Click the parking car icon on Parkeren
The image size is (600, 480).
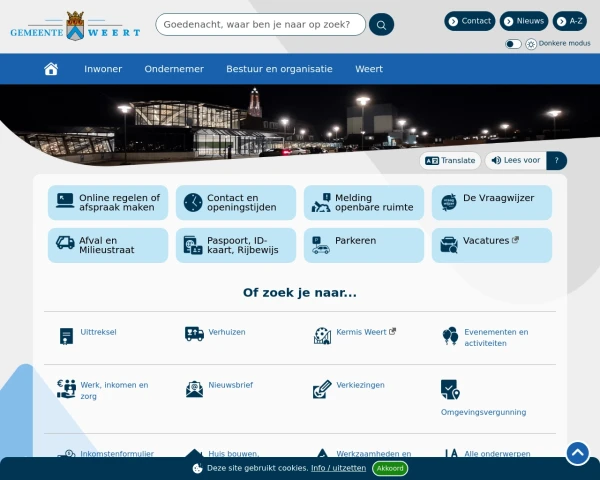click(321, 245)
